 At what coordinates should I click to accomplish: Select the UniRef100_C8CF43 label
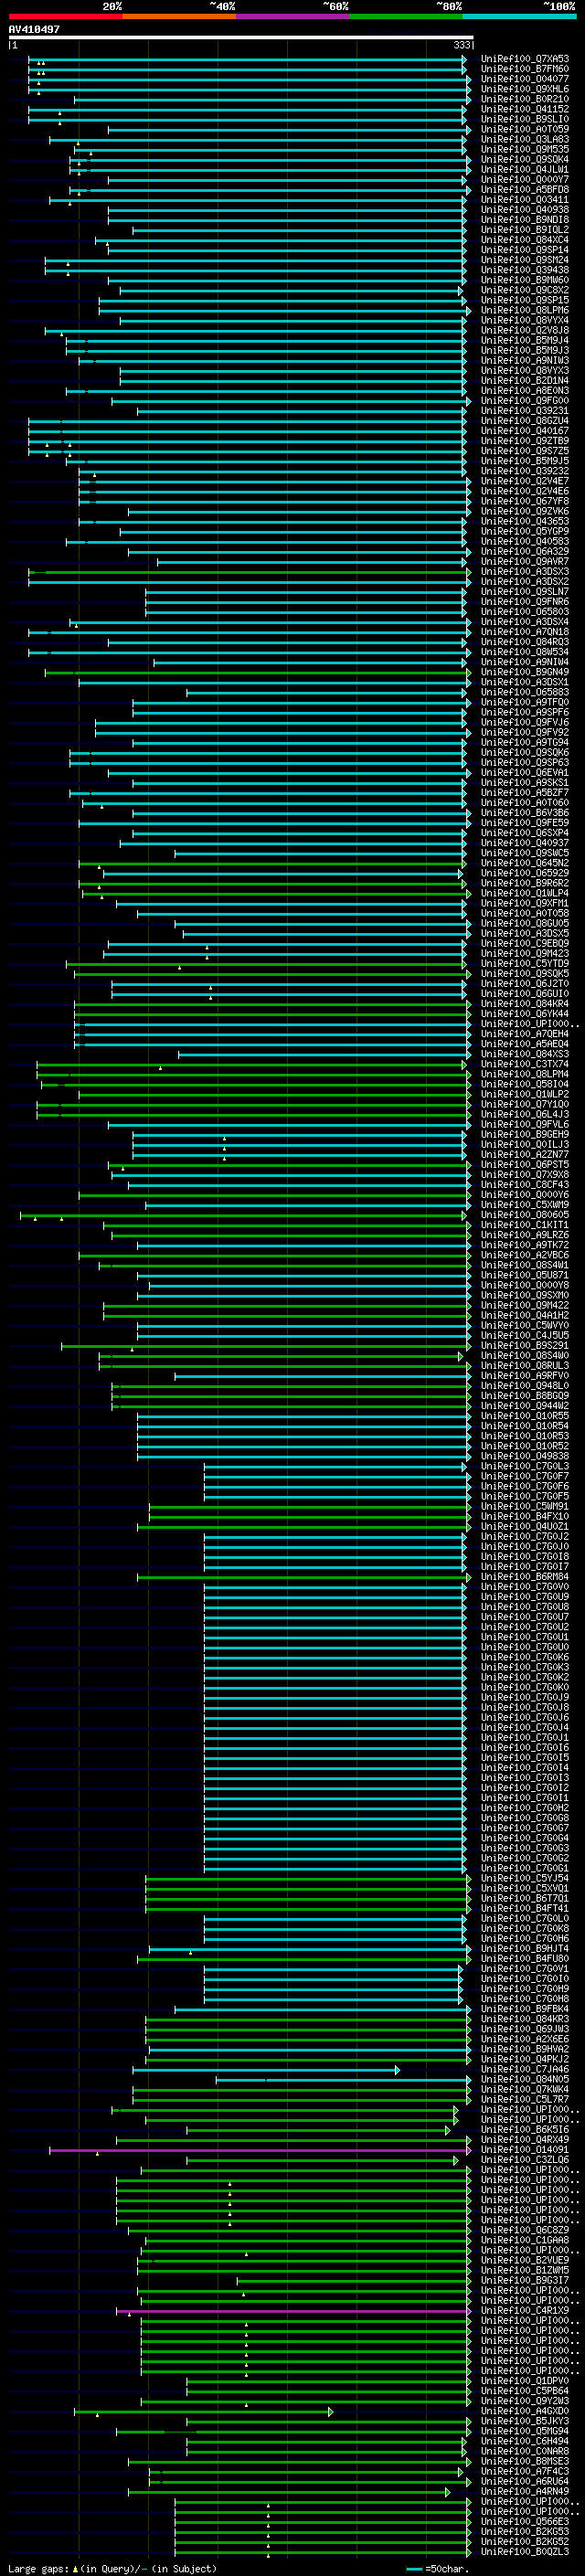(525, 1185)
